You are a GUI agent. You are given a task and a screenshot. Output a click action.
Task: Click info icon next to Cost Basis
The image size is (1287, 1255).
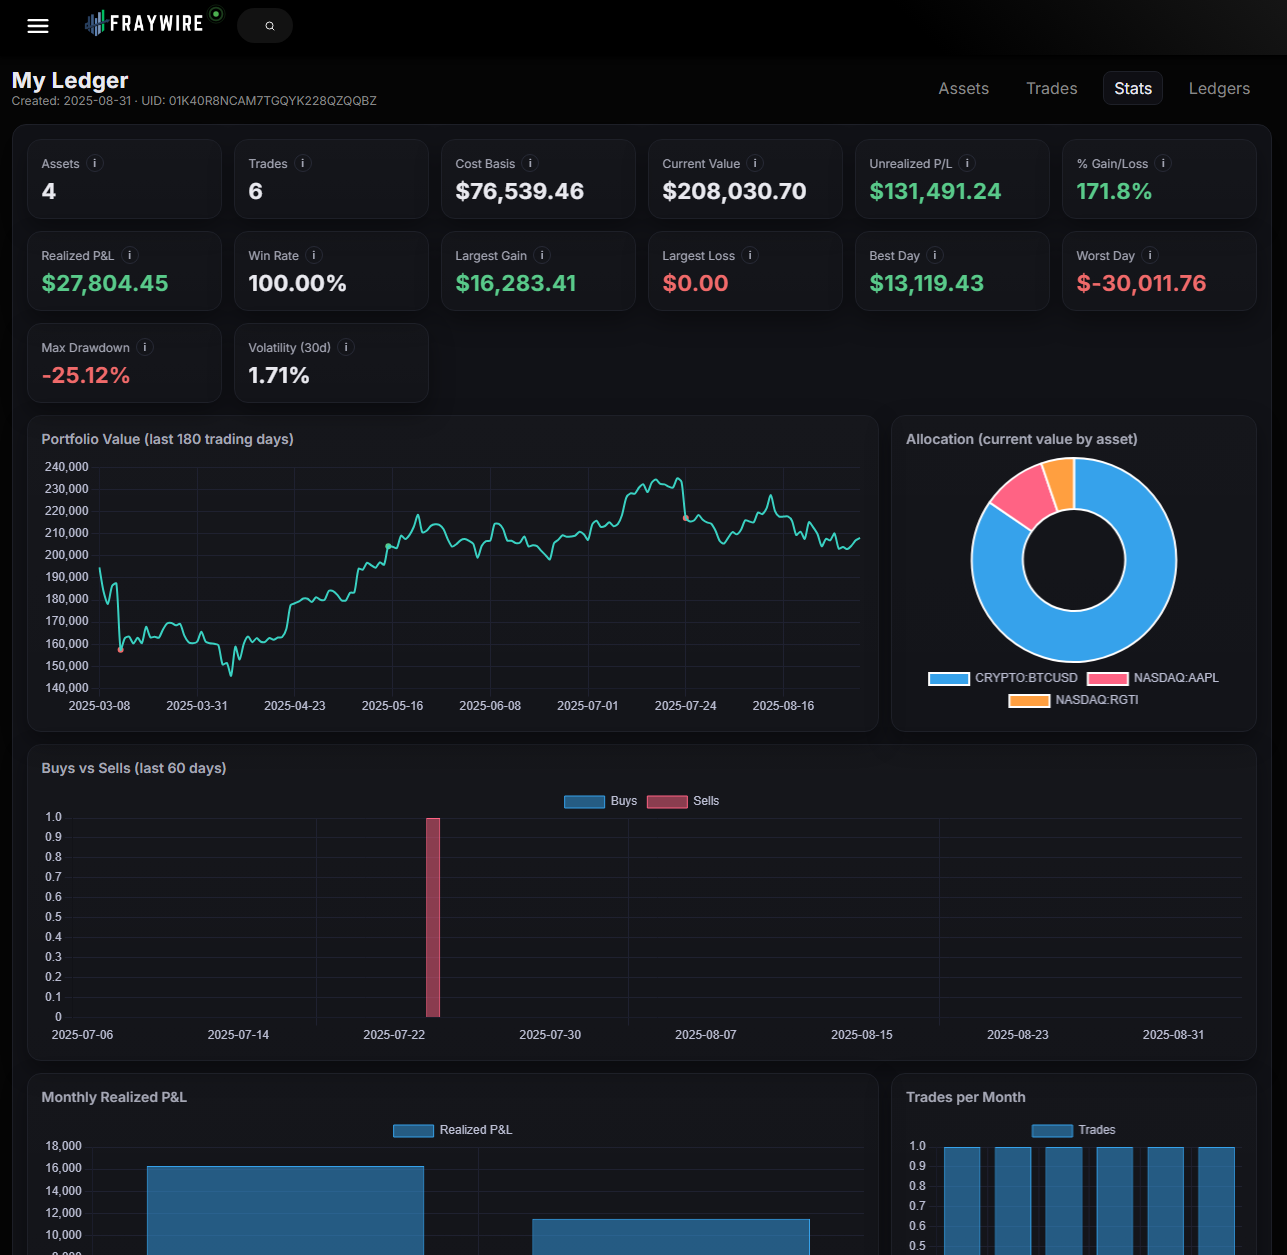click(x=531, y=164)
